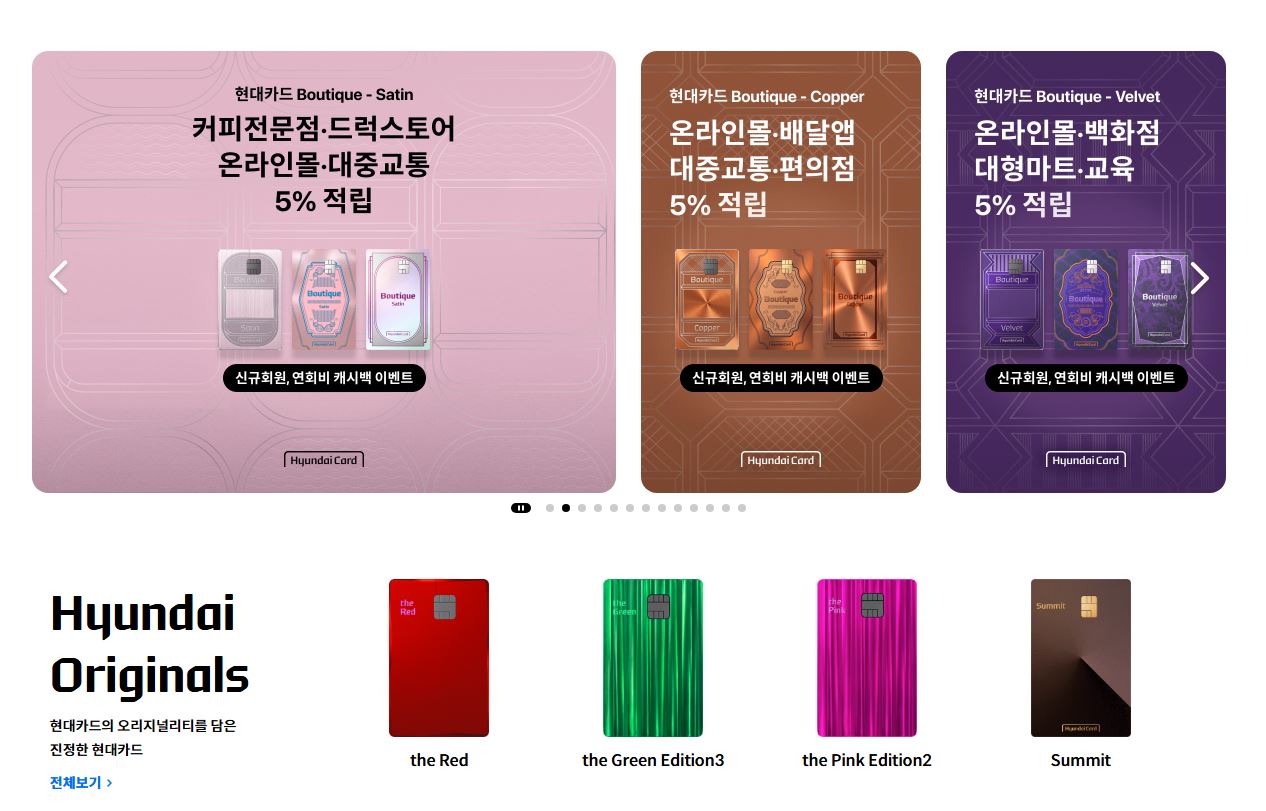Click the dark ornate Boutique Velvet card image
The image size is (1266, 811).
tap(1086, 300)
